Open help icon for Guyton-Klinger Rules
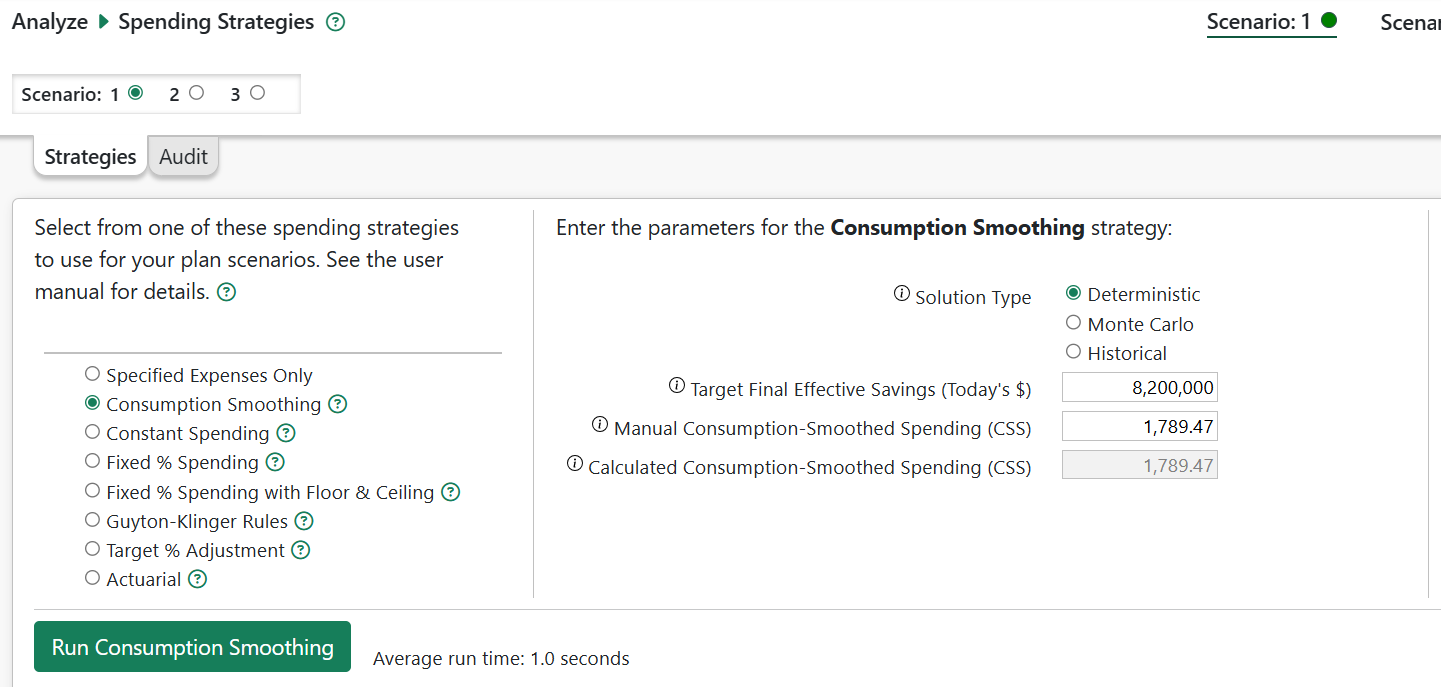The image size is (1441, 687). 304,521
